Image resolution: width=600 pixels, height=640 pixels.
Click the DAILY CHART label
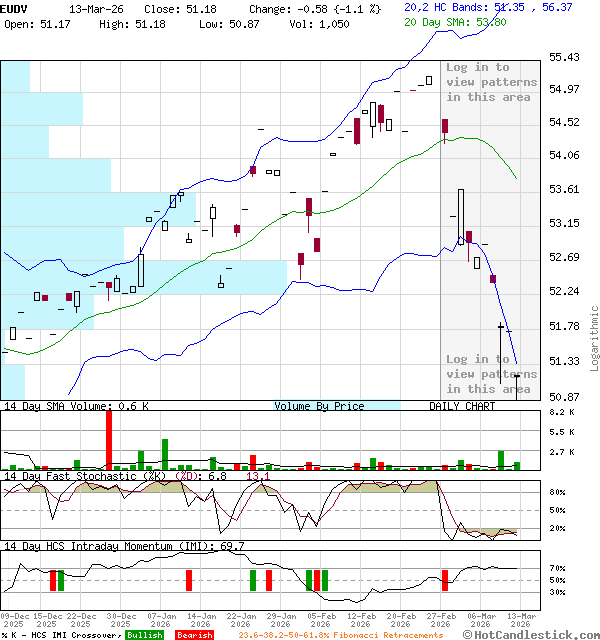point(462,406)
